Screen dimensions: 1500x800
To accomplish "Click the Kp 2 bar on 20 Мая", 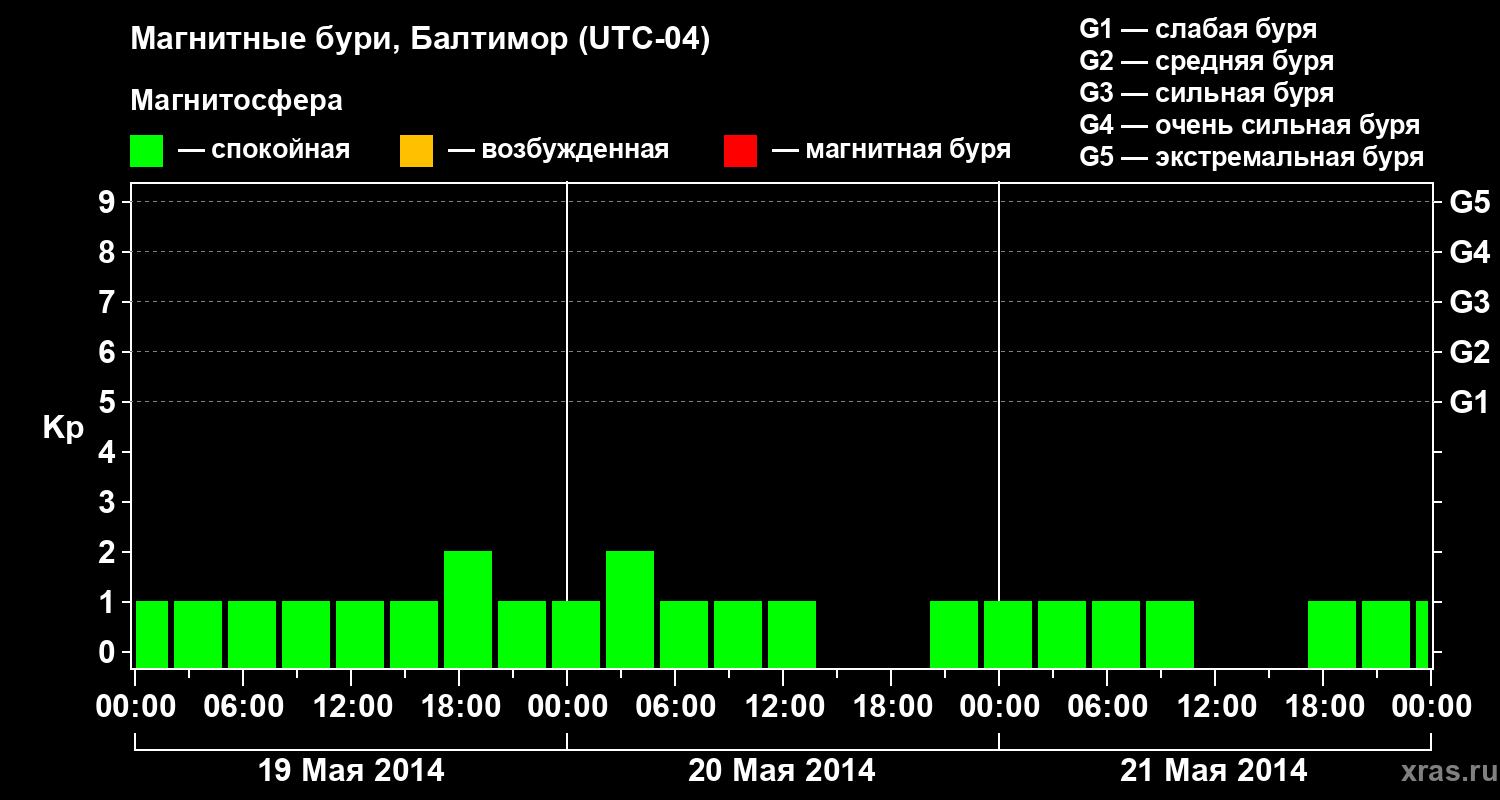I will point(630,609).
